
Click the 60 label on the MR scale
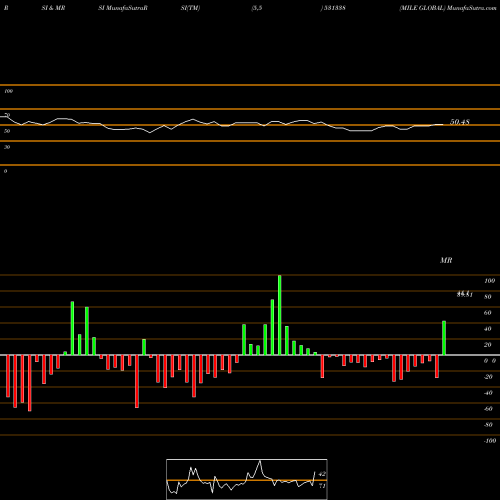point(487,313)
